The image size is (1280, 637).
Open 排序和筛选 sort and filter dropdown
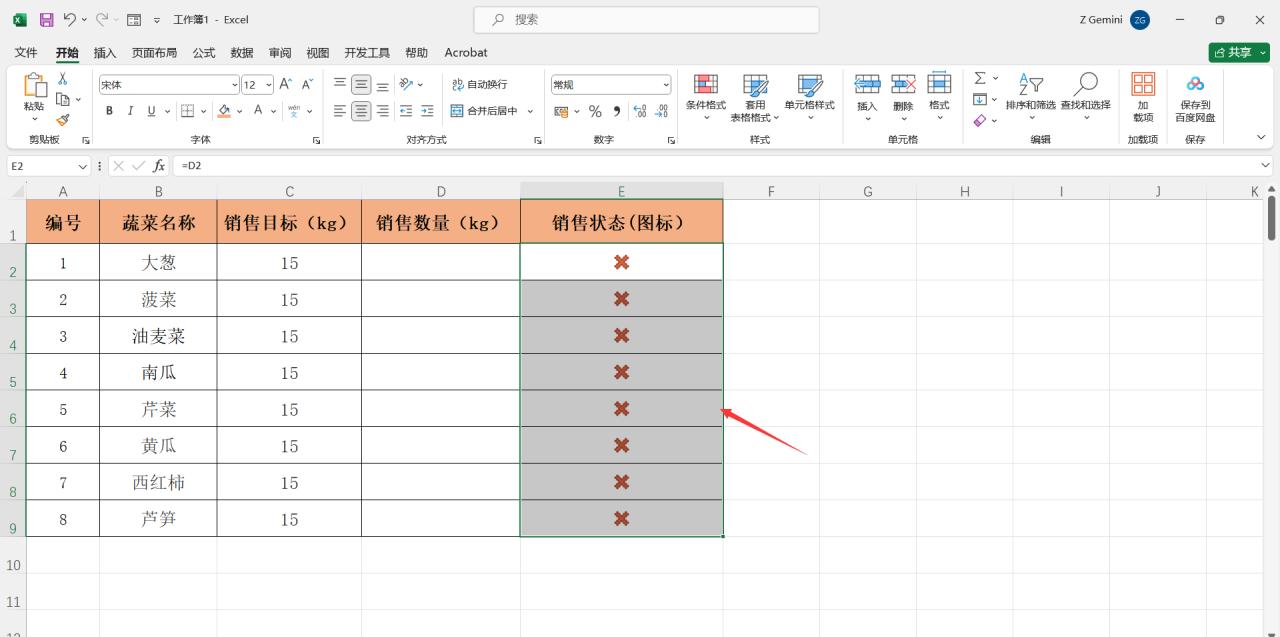(x=1031, y=97)
